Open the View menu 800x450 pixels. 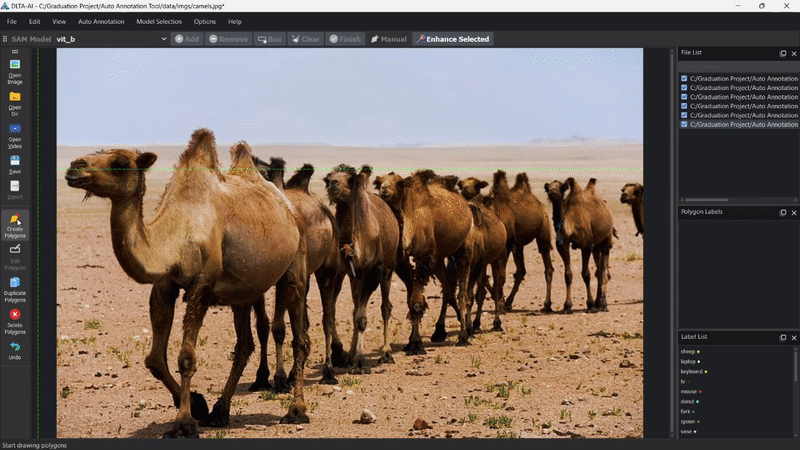[x=59, y=21]
